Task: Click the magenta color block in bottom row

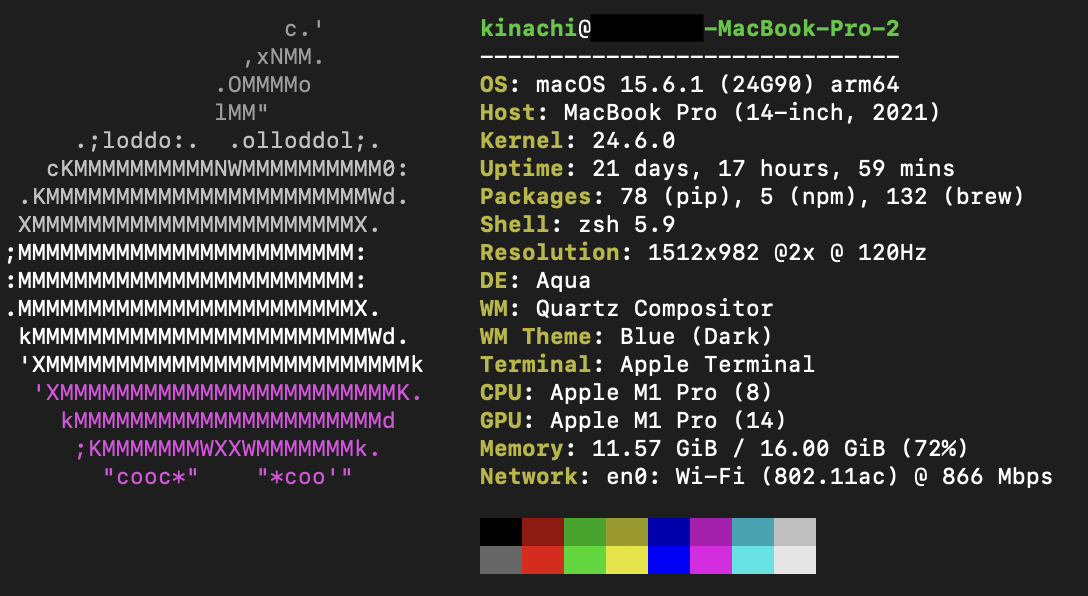Action: click(x=711, y=559)
